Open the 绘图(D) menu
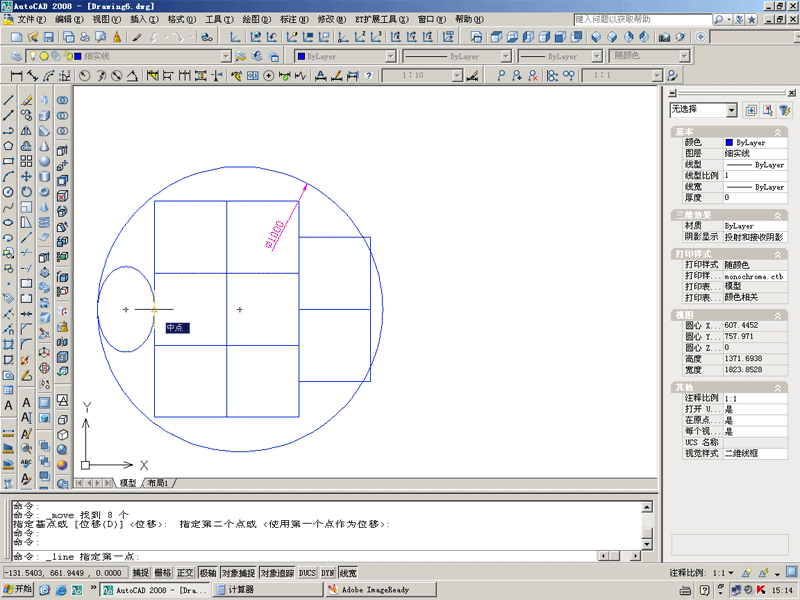800x600 pixels. coord(257,19)
